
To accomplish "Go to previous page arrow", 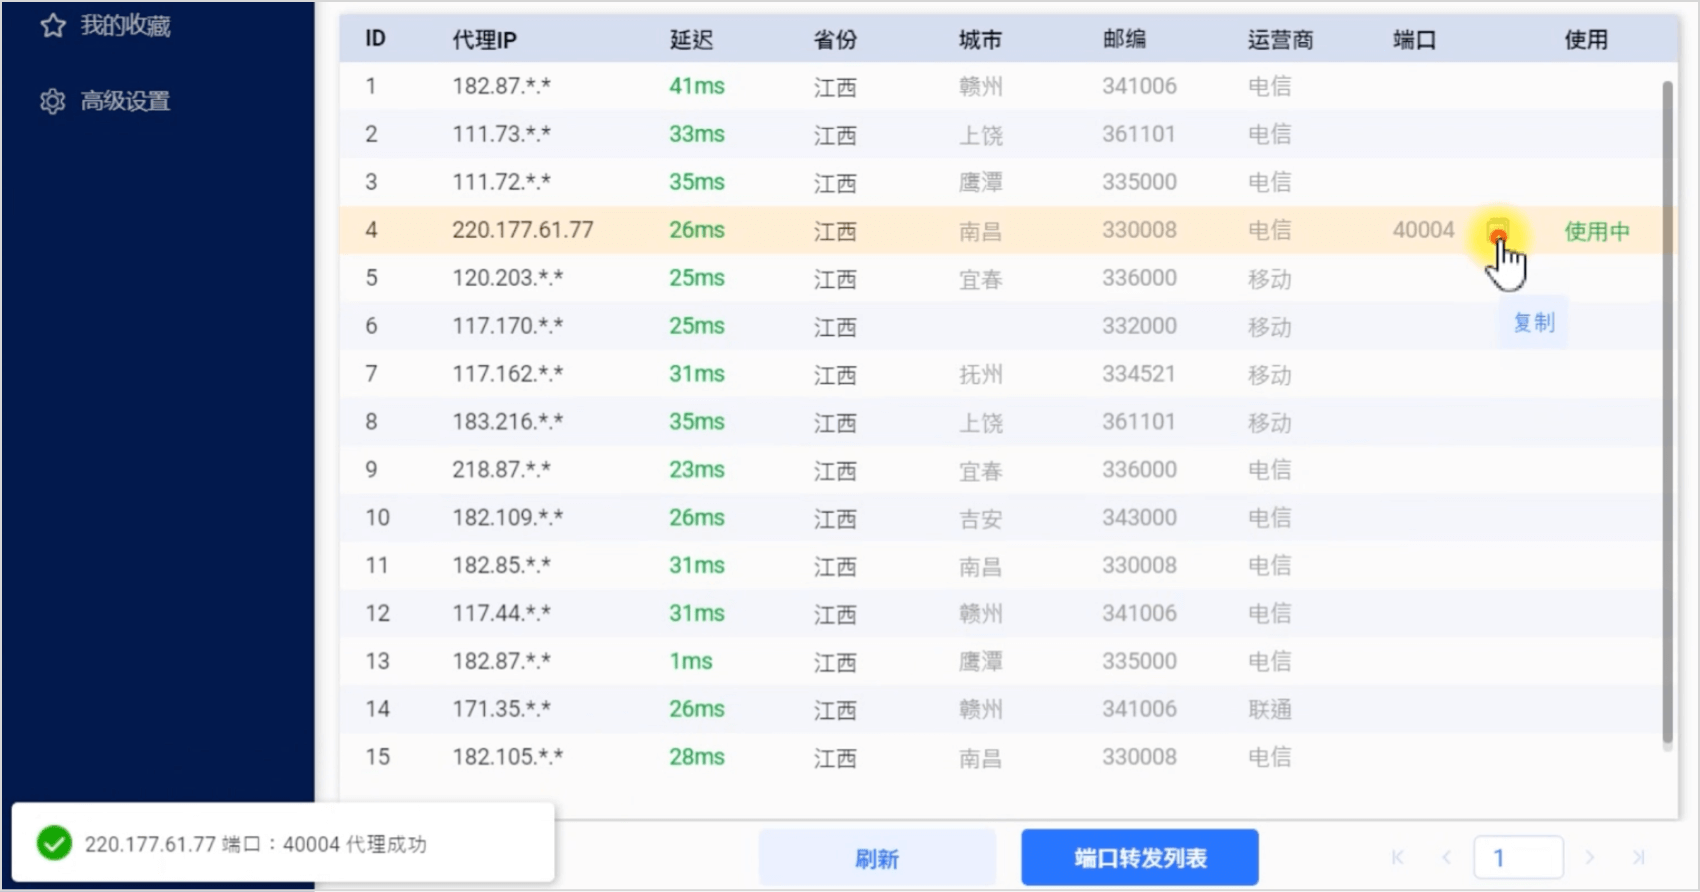I will pos(1446,857).
